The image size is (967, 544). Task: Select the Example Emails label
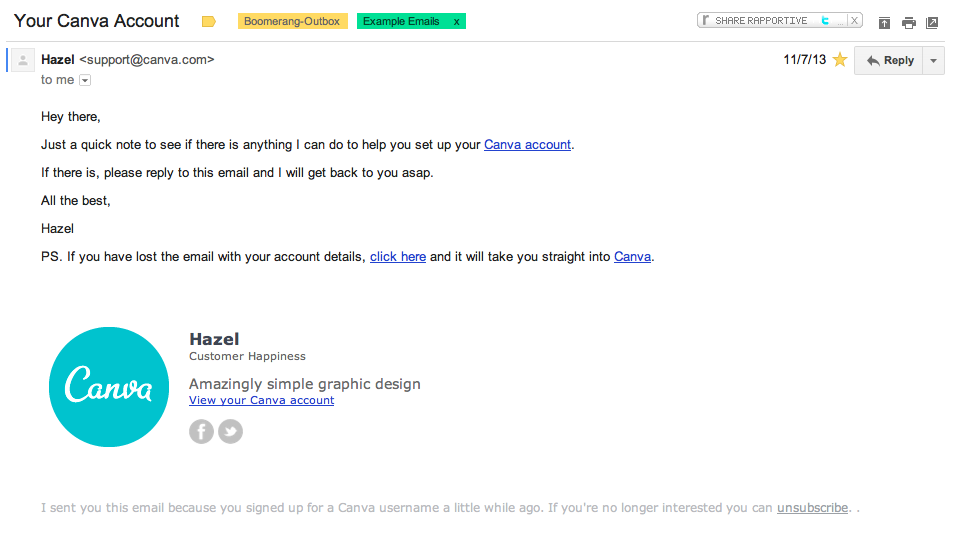tap(401, 21)
